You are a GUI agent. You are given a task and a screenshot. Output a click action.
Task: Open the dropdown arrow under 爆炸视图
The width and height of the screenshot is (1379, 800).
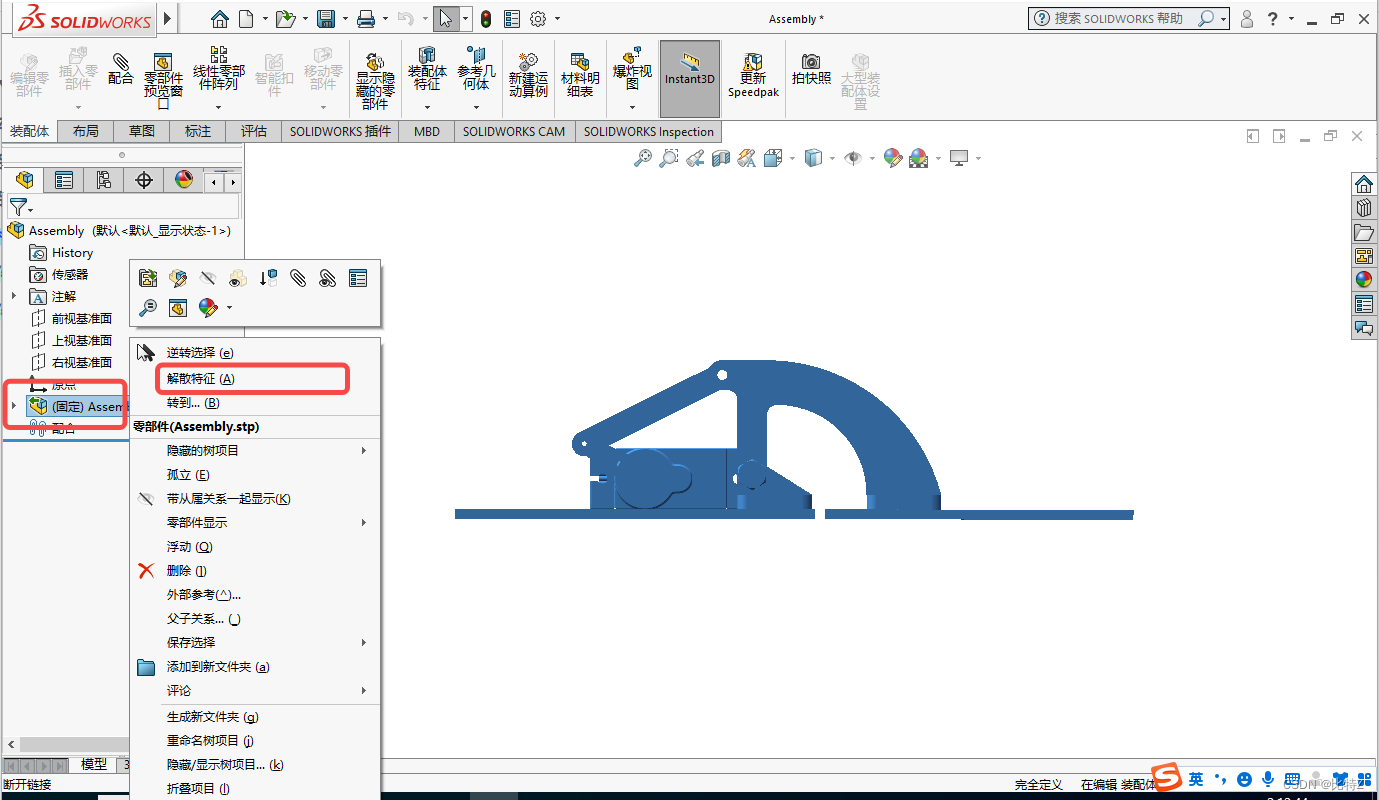tap(633, 107)
